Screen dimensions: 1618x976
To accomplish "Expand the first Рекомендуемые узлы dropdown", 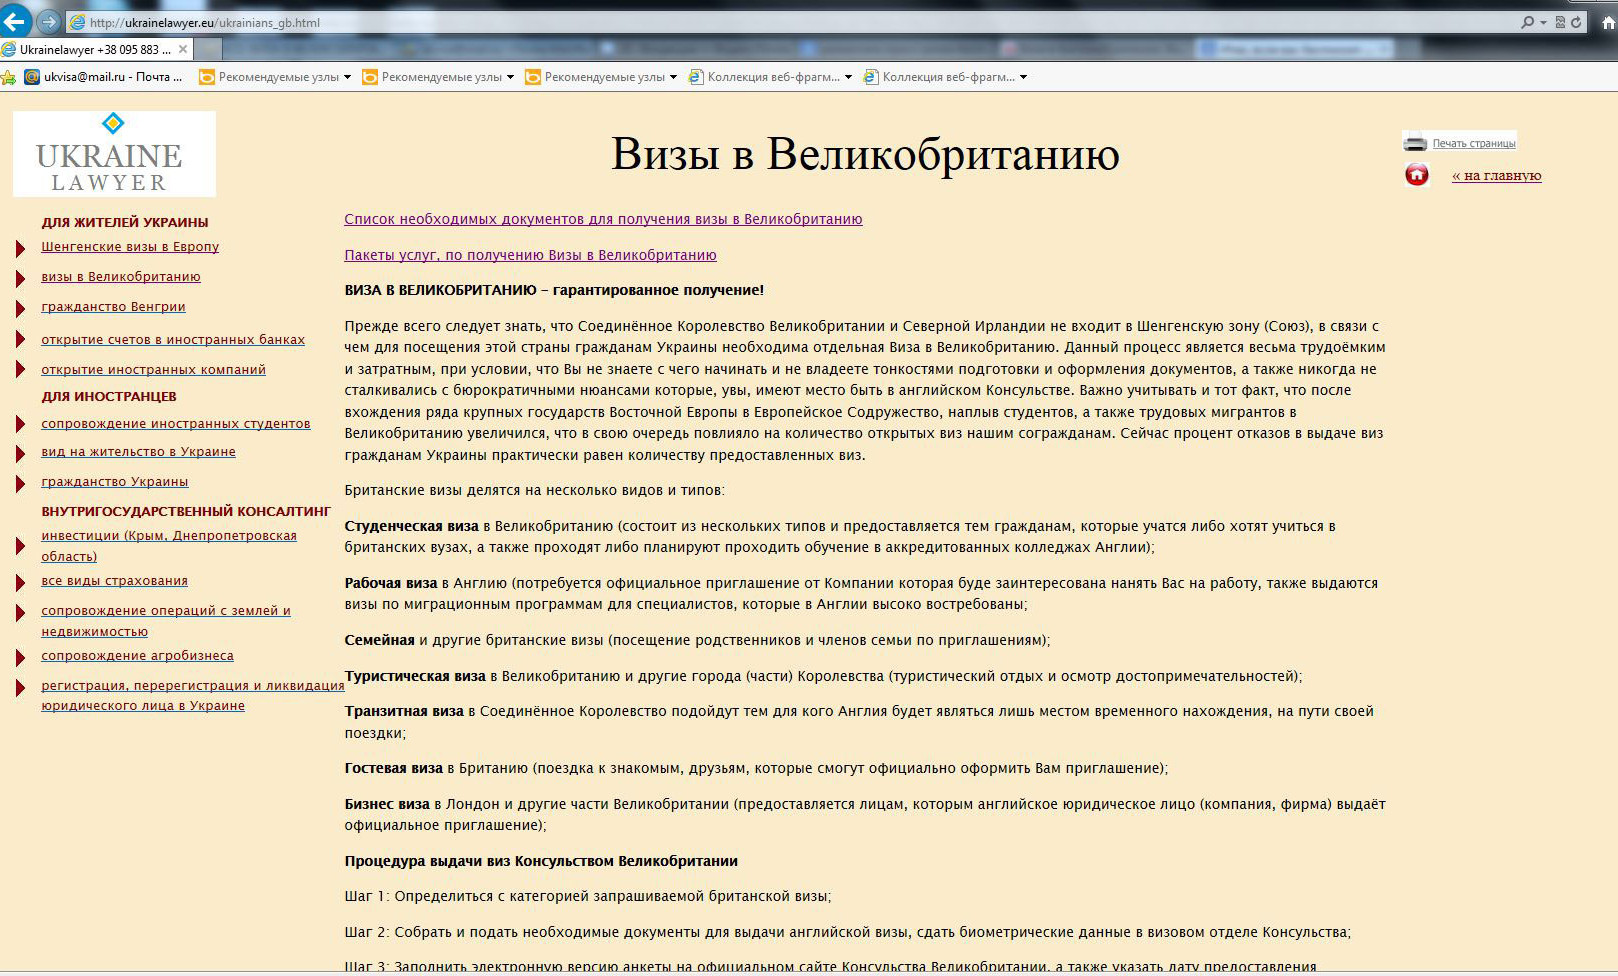I will pos(347,76).
